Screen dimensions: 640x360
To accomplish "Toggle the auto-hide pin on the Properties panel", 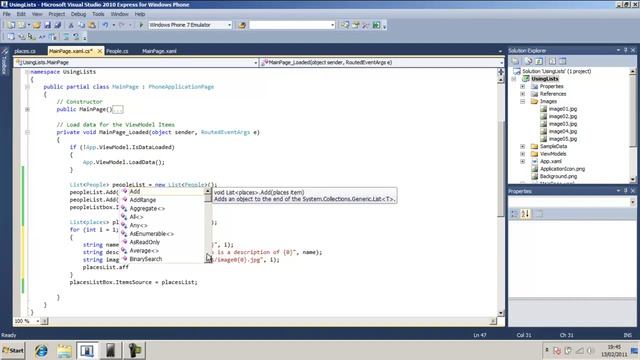I will pos(626,191).
